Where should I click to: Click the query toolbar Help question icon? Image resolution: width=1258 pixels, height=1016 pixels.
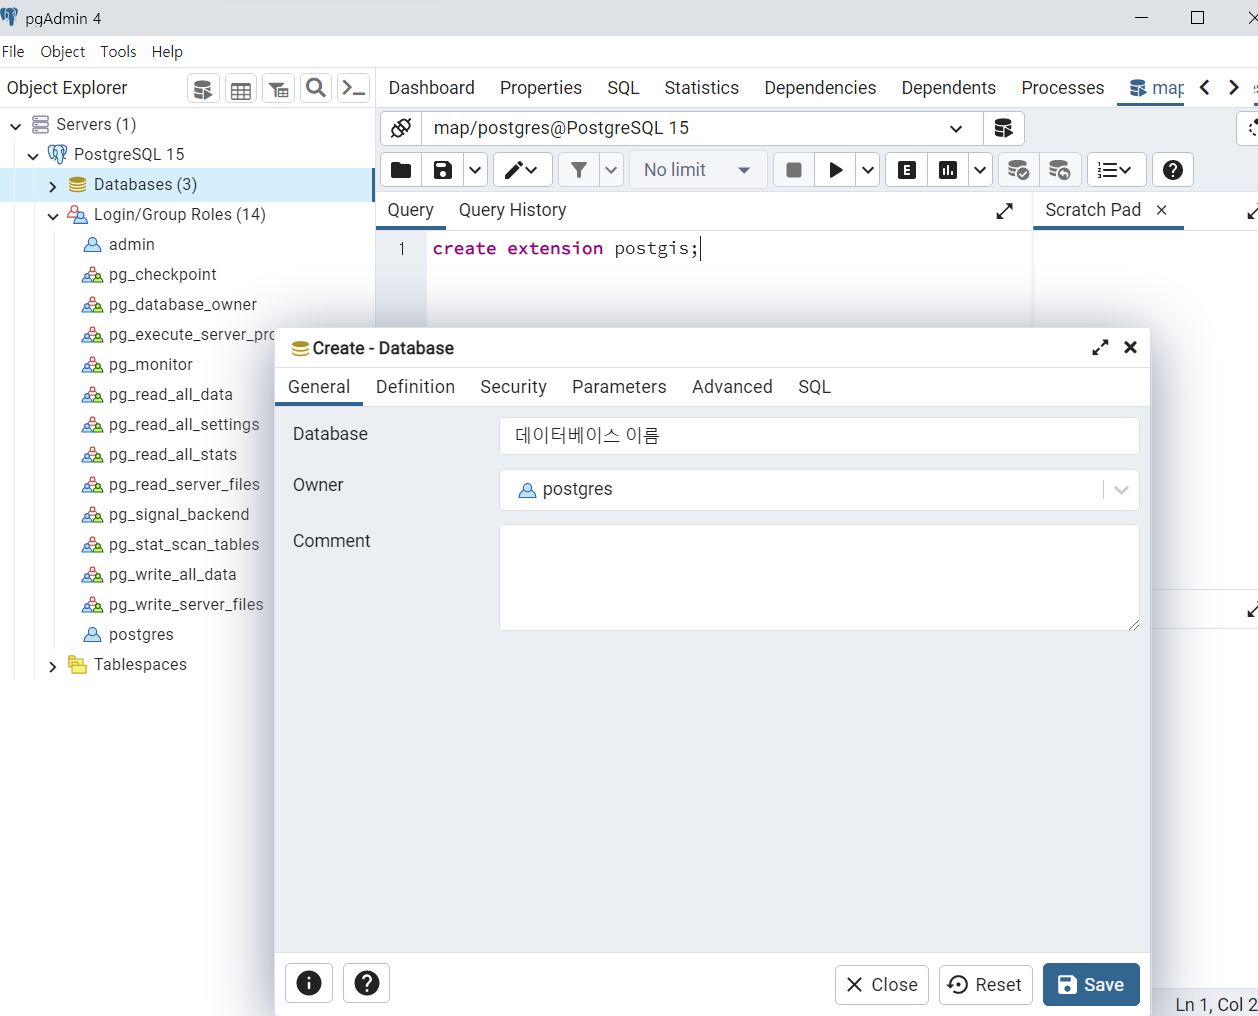coord(1173,170)
